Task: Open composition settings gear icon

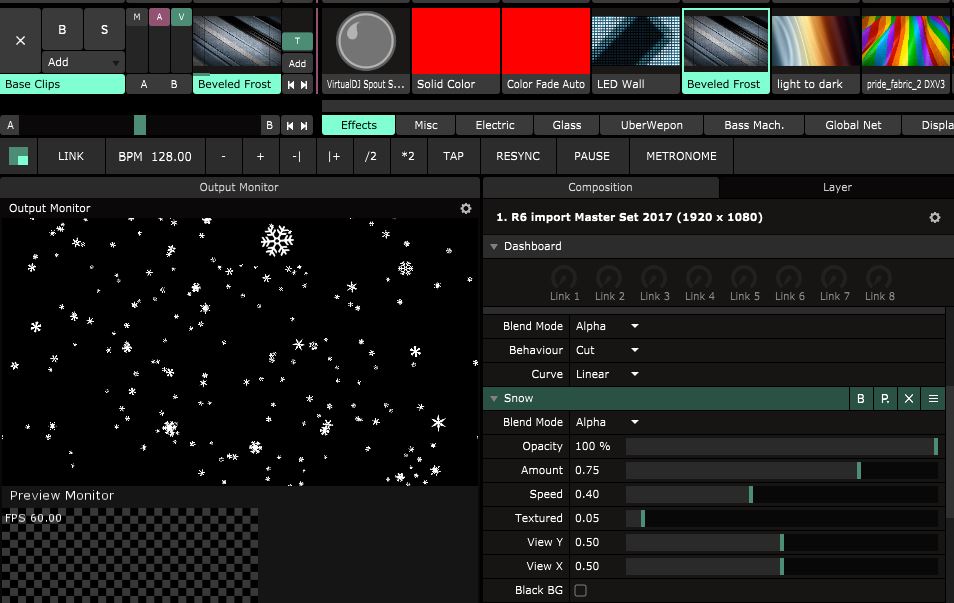Action: click(x=934, y=218)
